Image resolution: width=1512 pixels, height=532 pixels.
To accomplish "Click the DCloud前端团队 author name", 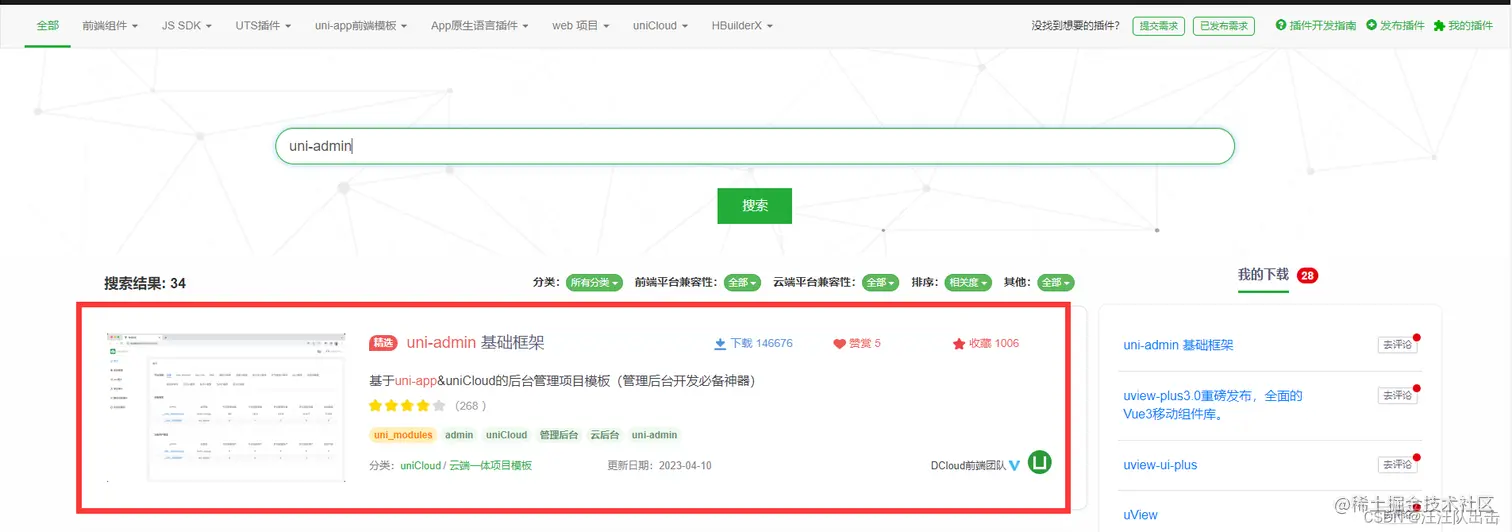I will (967, 466).
